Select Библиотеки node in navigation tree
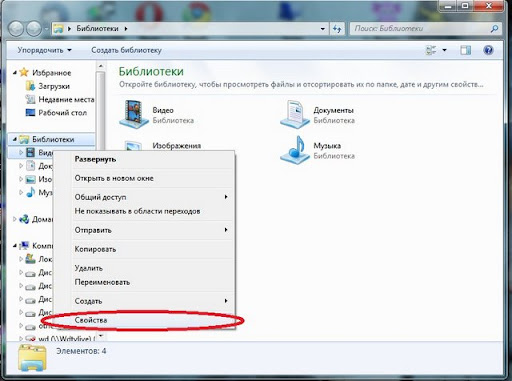Screen dimensions: 512x381 (x=53, y=139)
